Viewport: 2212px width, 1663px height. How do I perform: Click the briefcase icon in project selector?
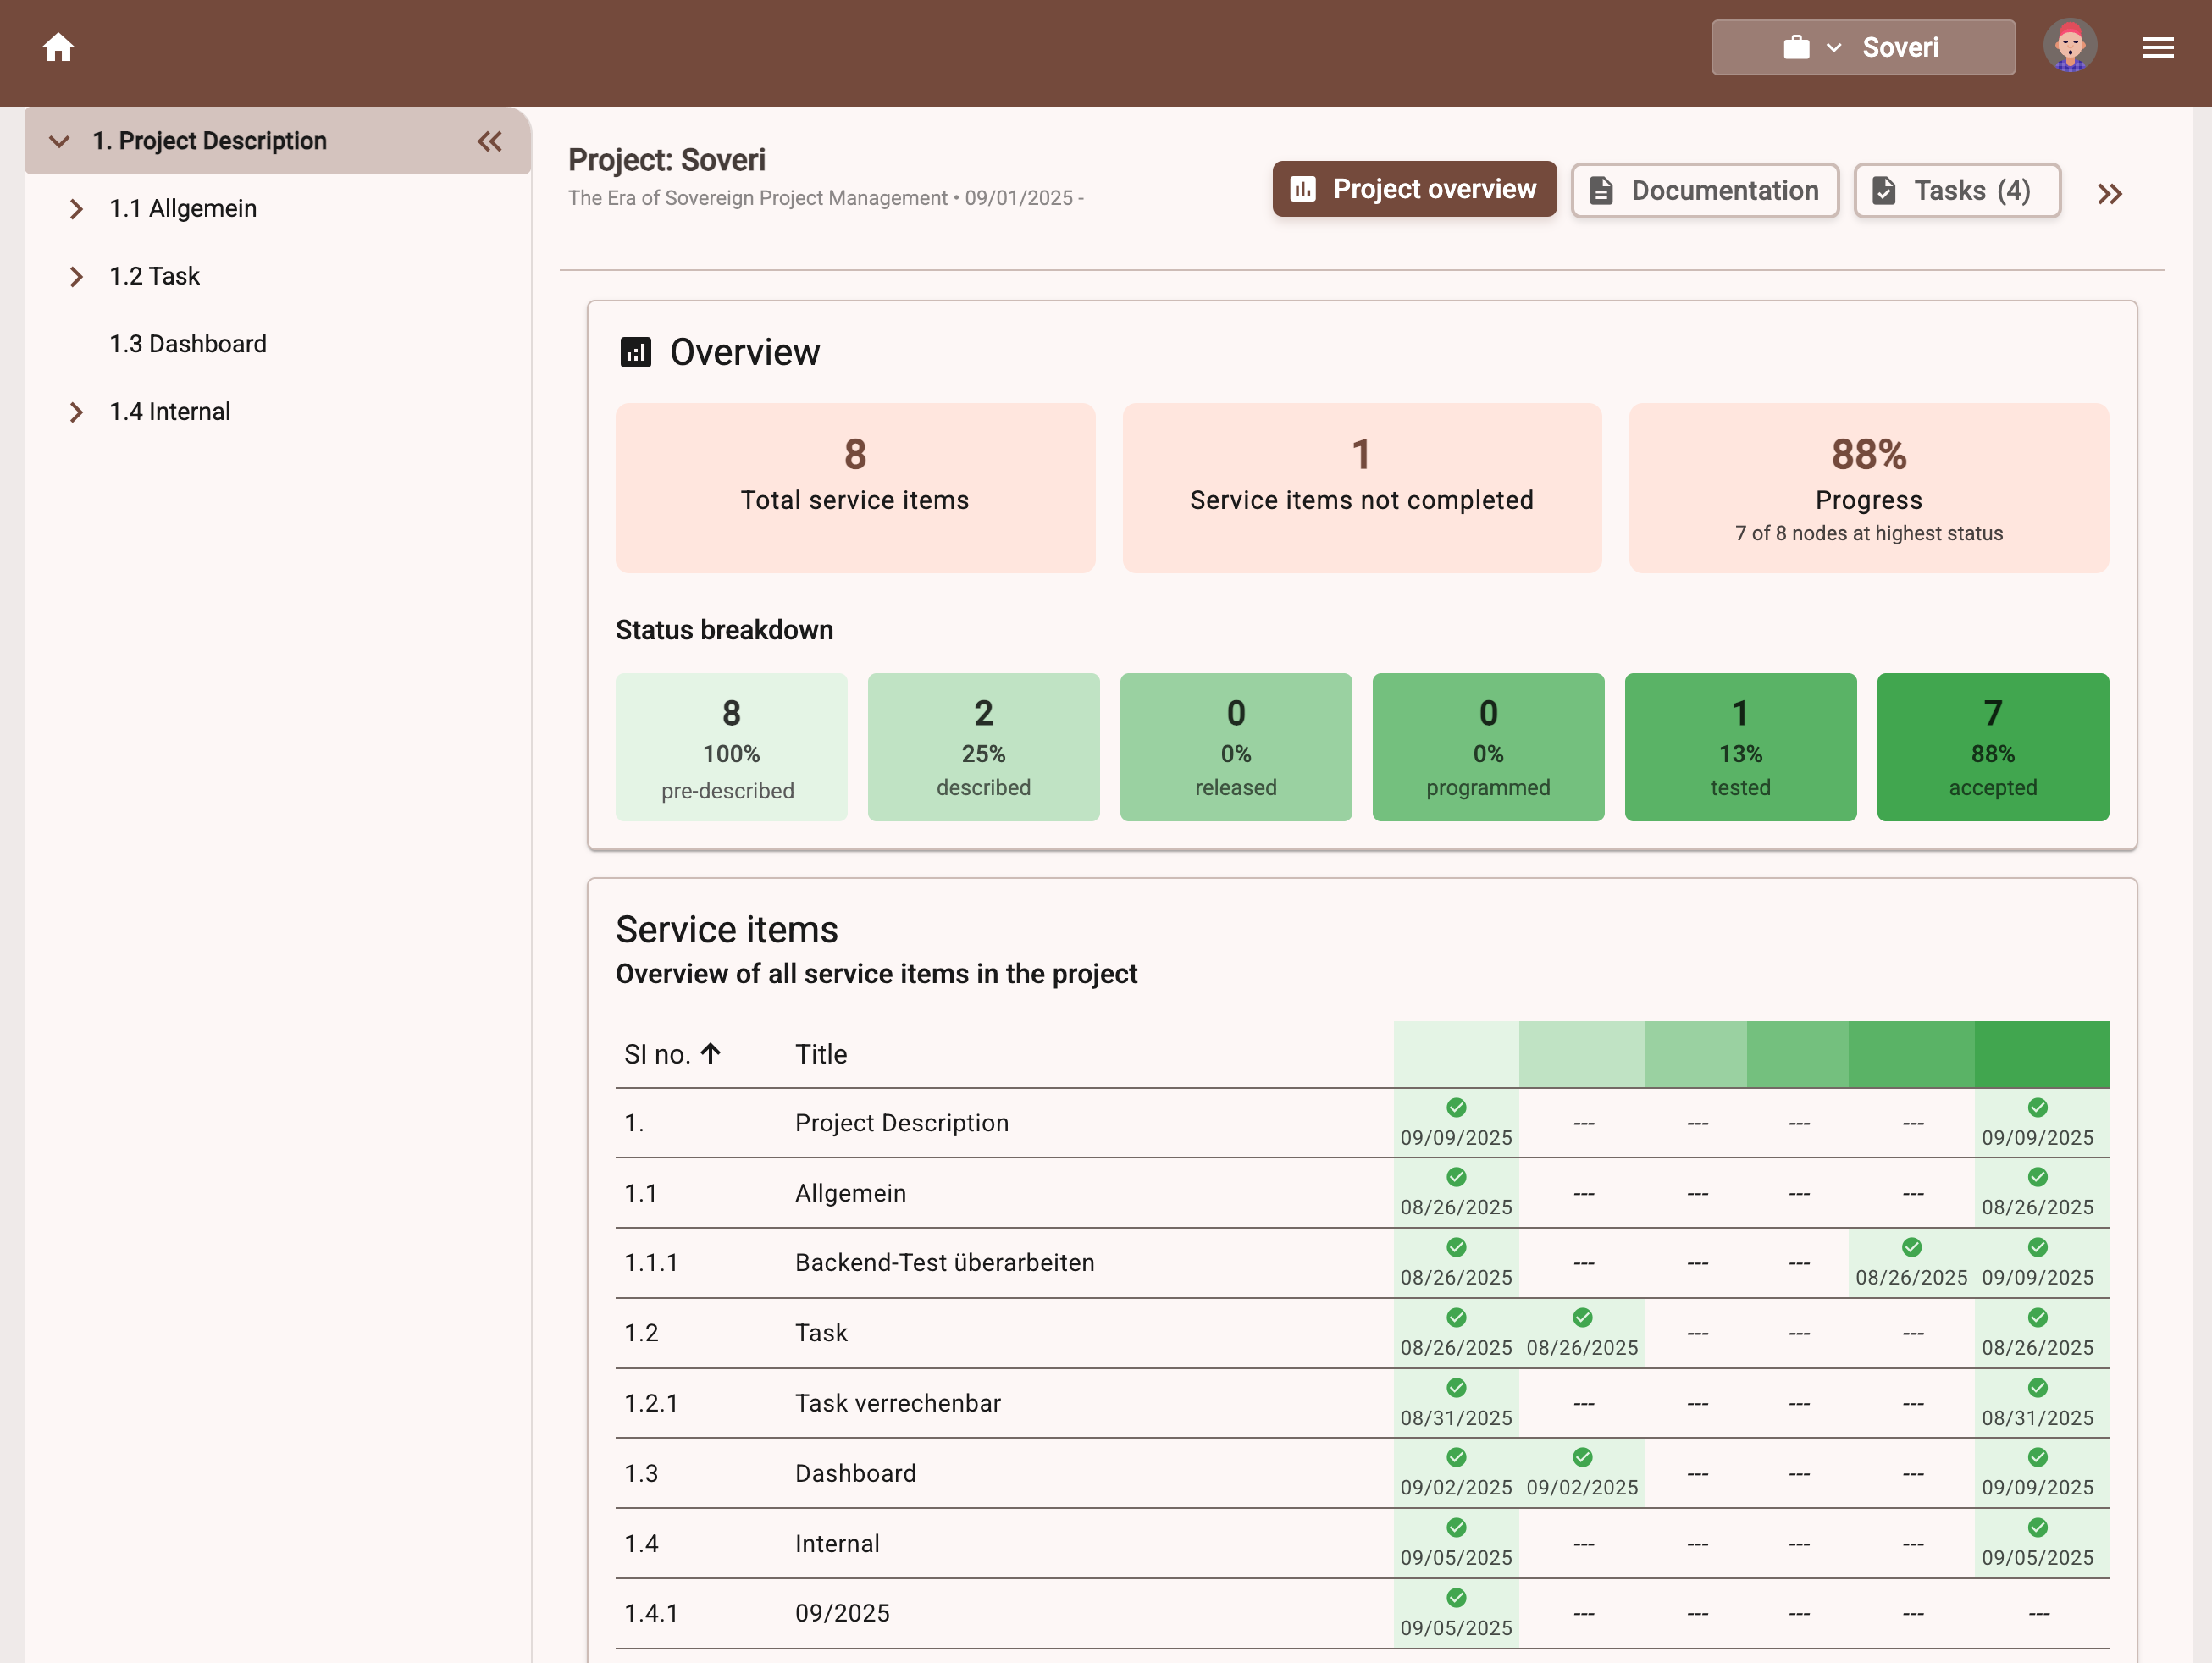click(1796, 47)
